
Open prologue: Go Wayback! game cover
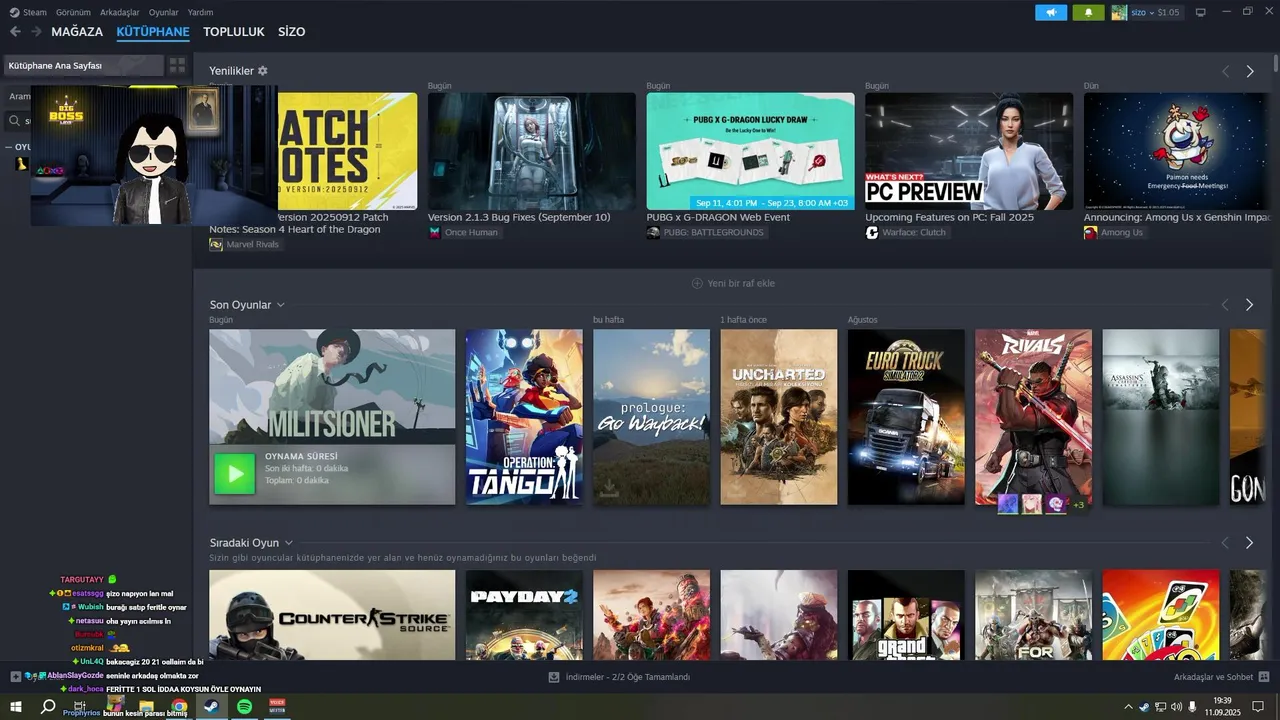pyautogui.click(x=651, y=417)
